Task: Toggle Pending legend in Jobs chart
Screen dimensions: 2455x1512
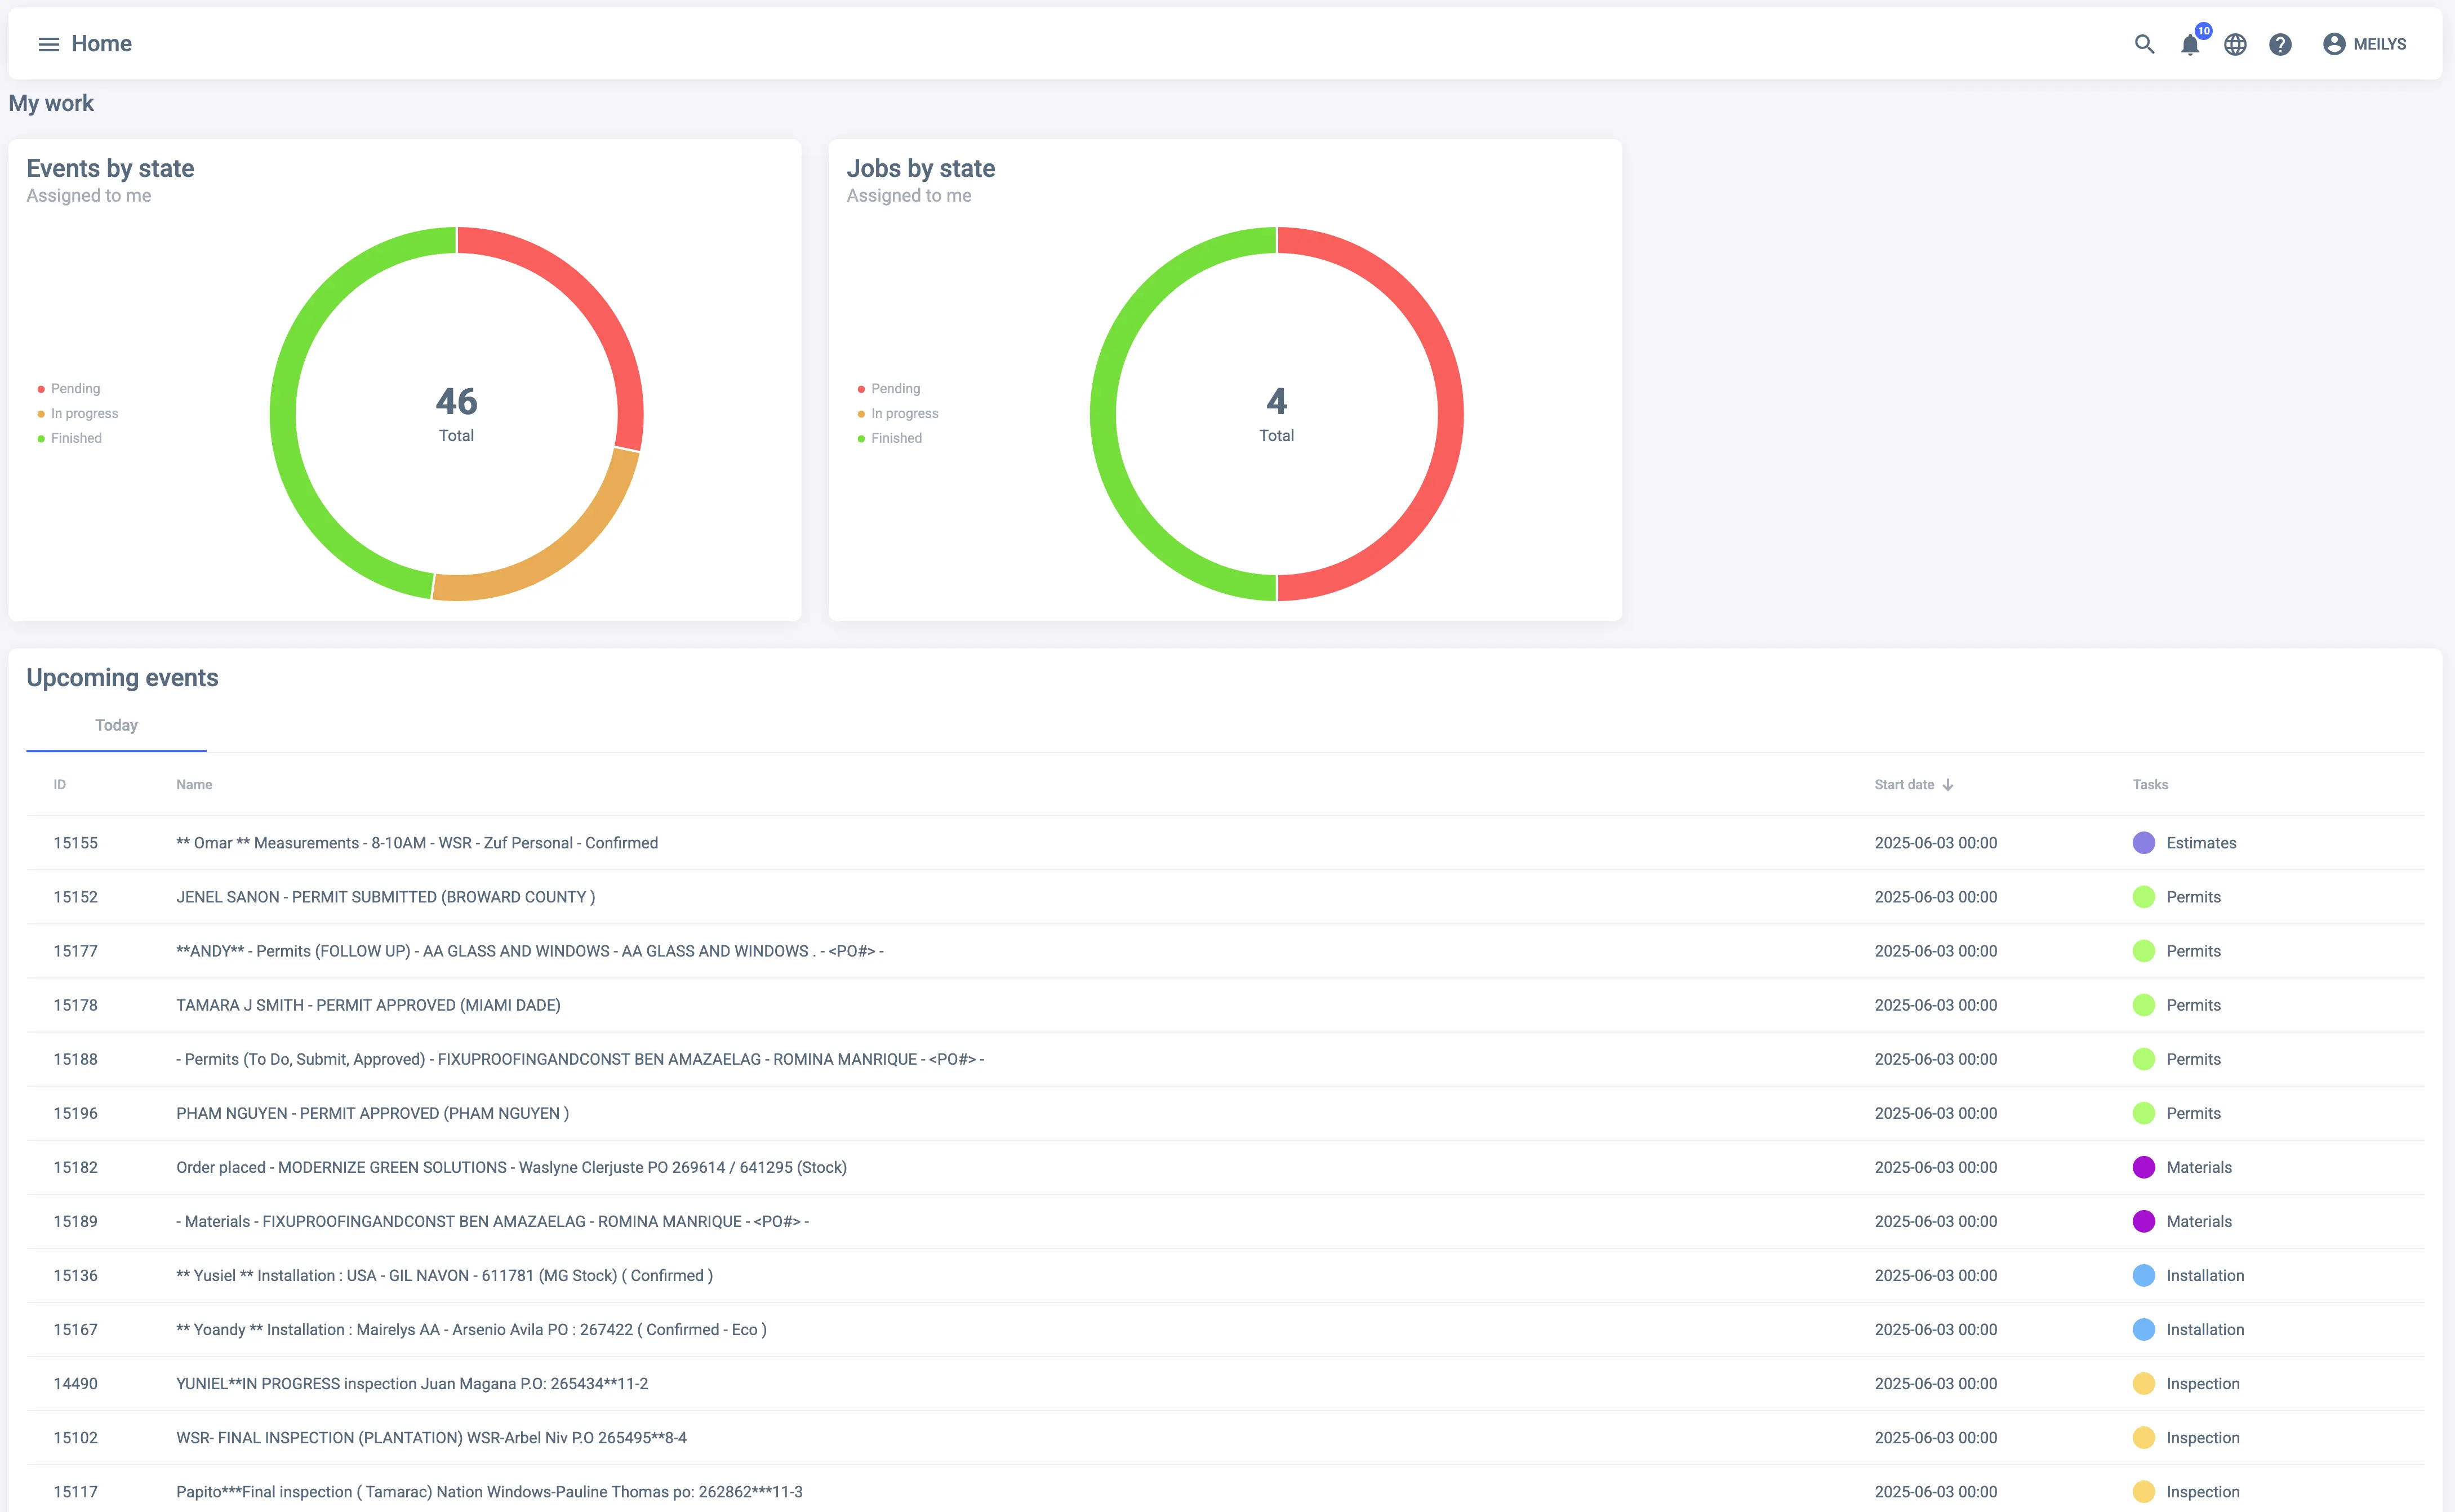Action: (x=895, y=389)
